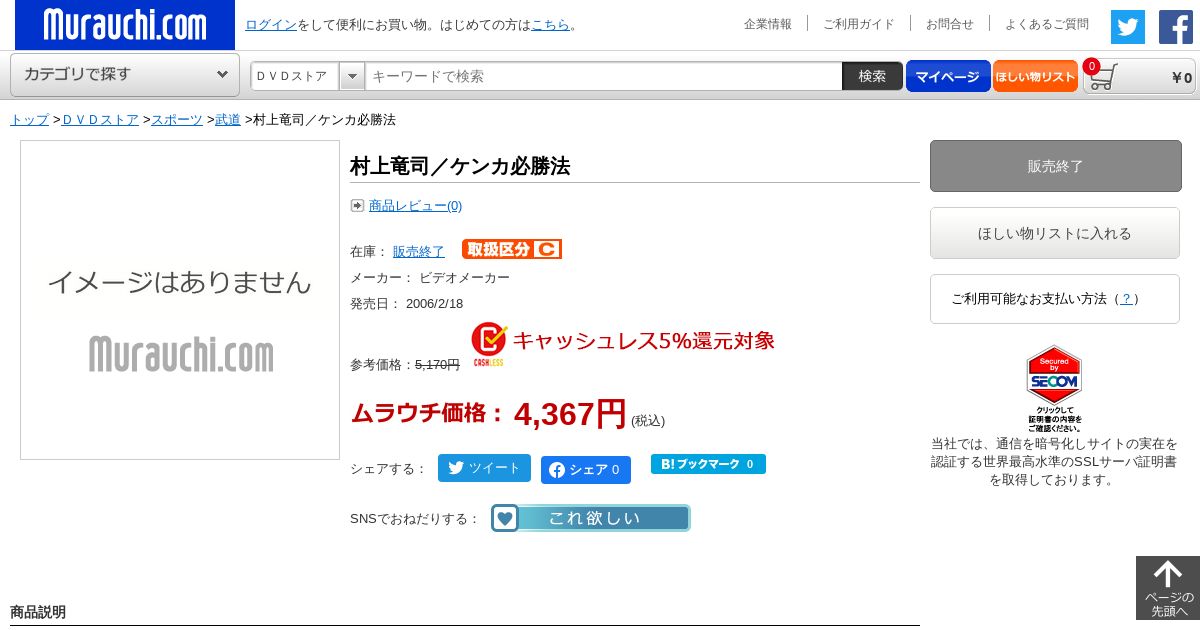Click the 検索 search button
Image resolution: width=1200 pixels, height=630 pixels.
pos(873,76)
